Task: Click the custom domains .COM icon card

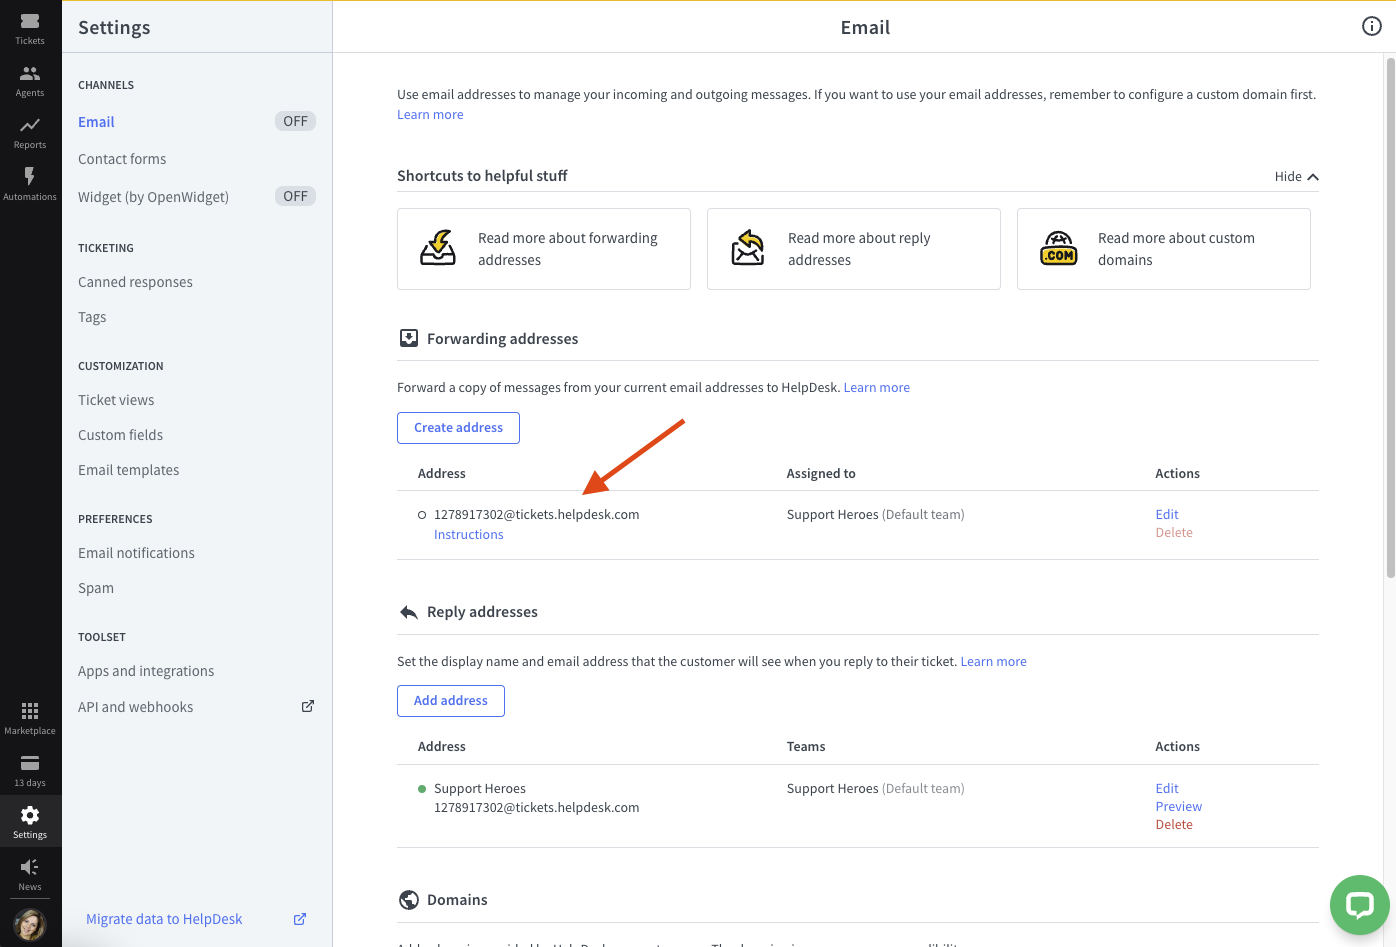Action: click(1058, 248)
